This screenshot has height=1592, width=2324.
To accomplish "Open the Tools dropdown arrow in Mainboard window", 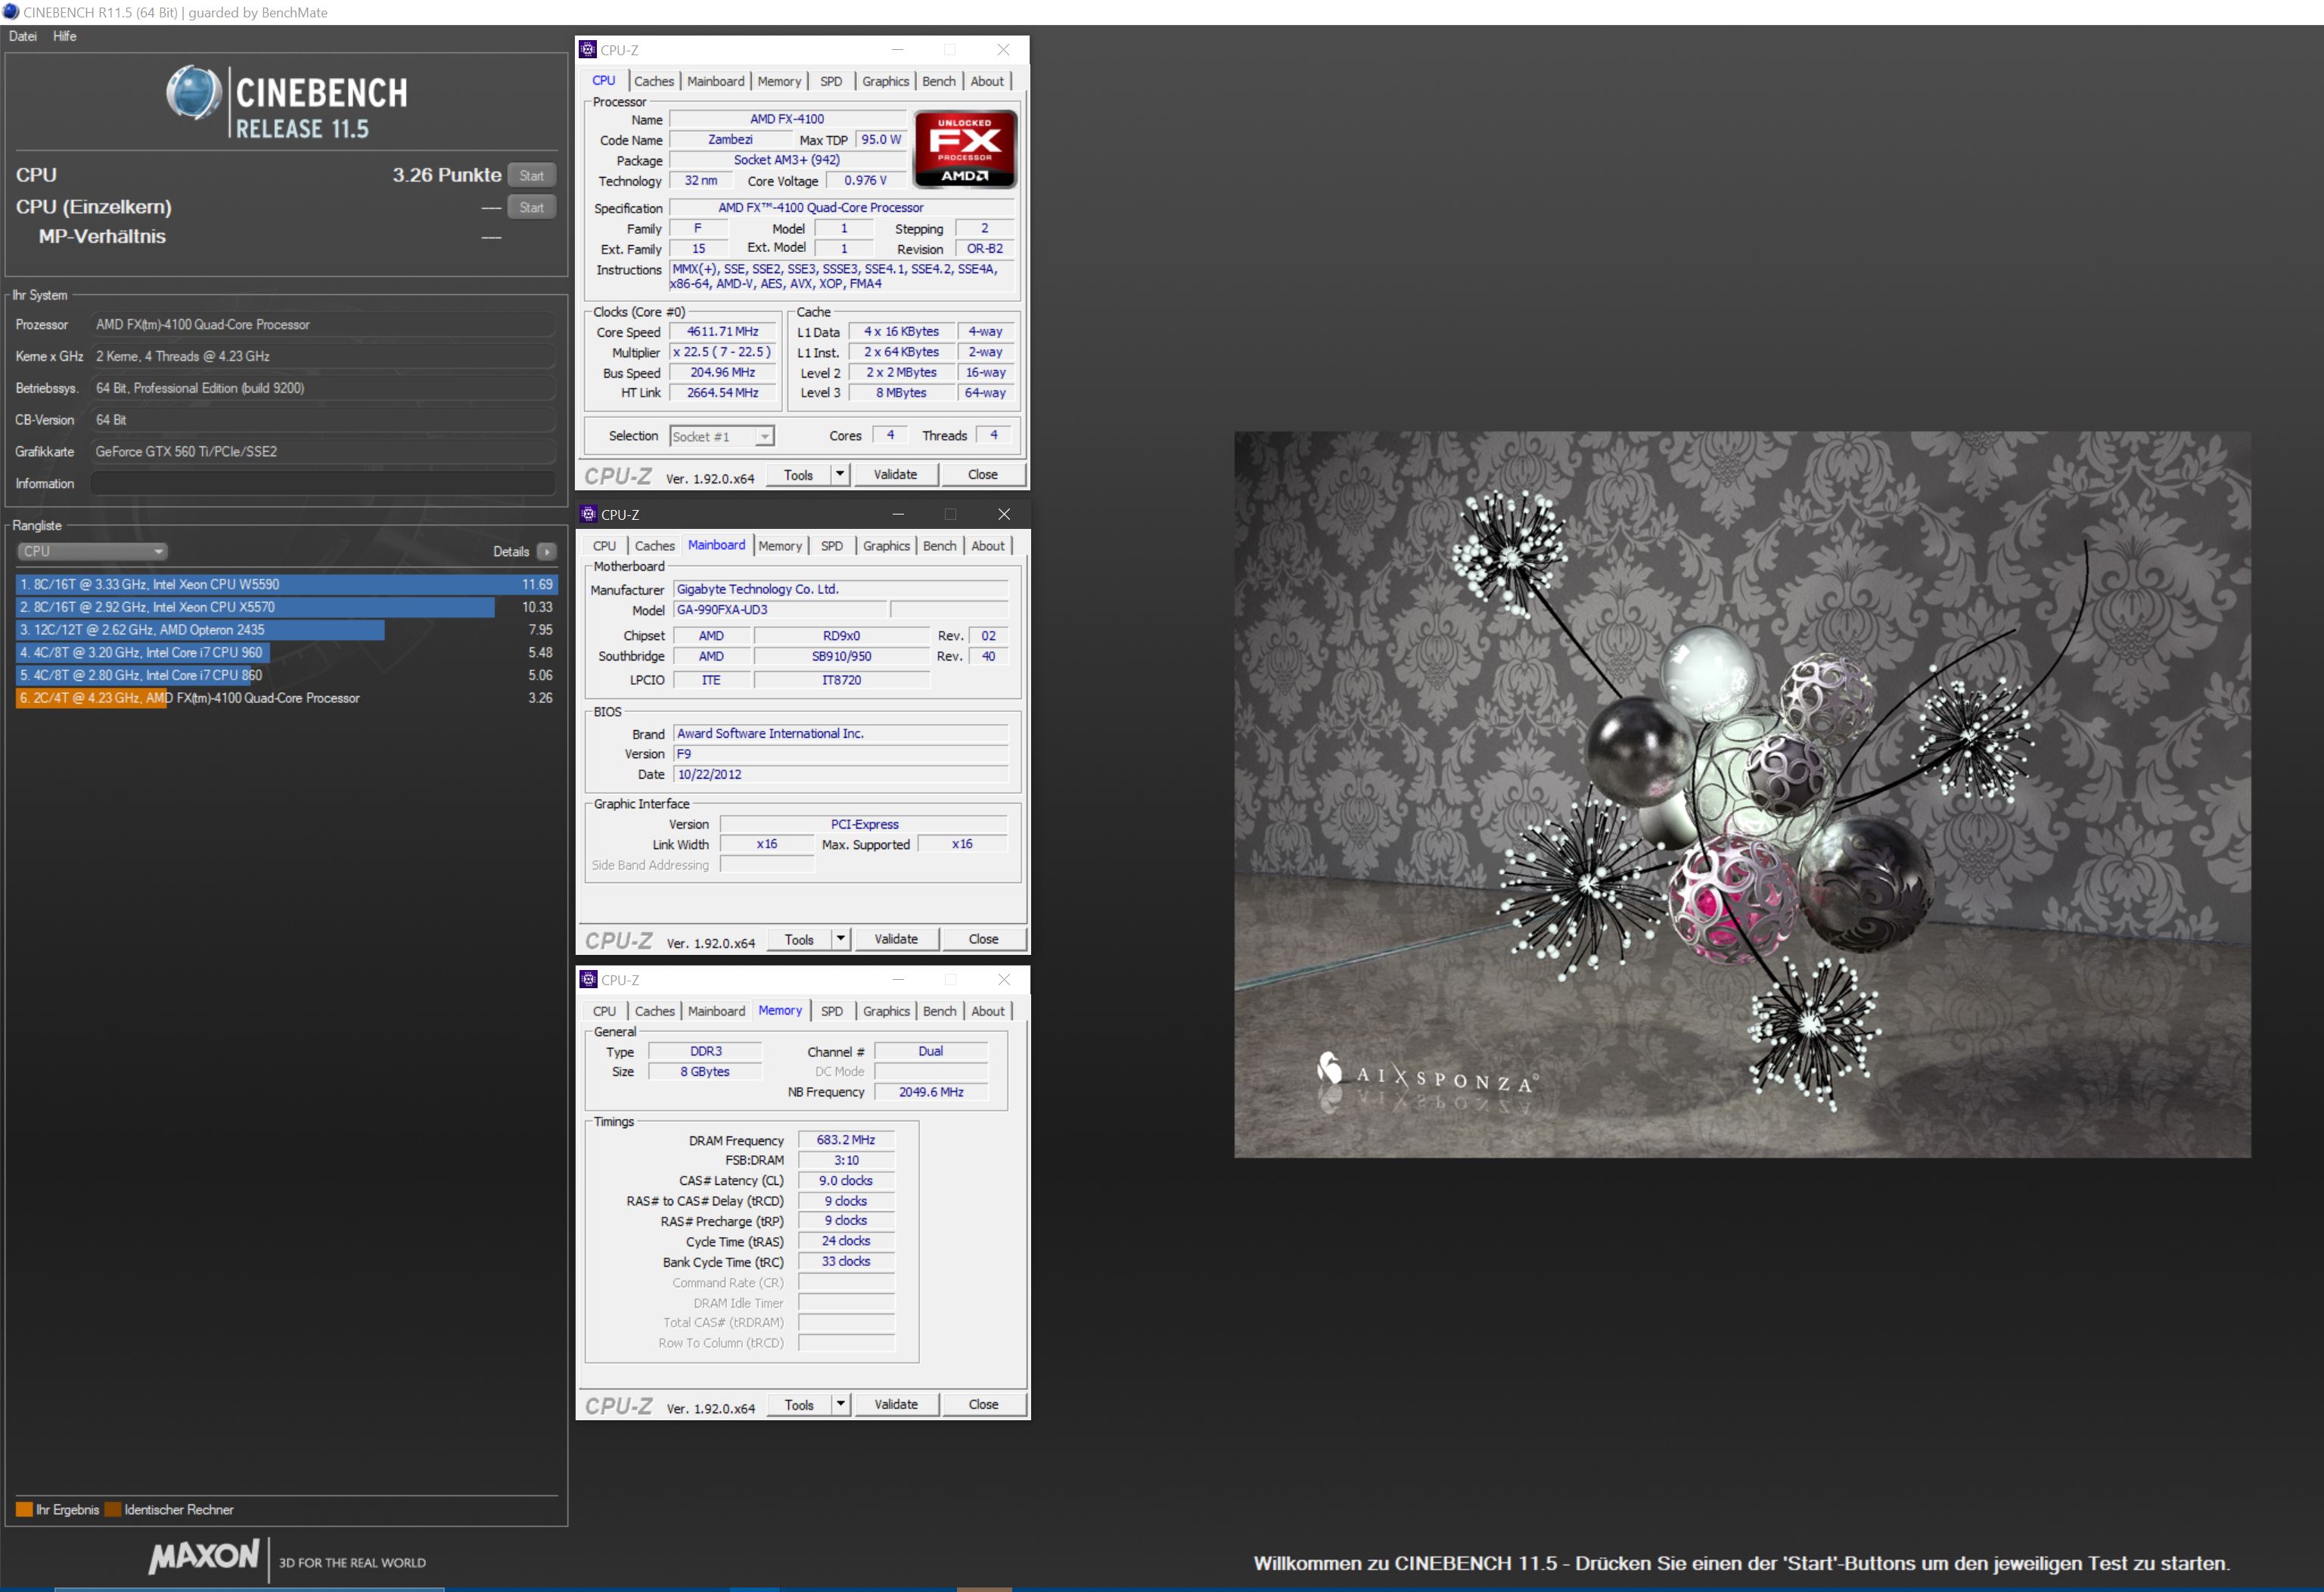I will click(841, 939).
